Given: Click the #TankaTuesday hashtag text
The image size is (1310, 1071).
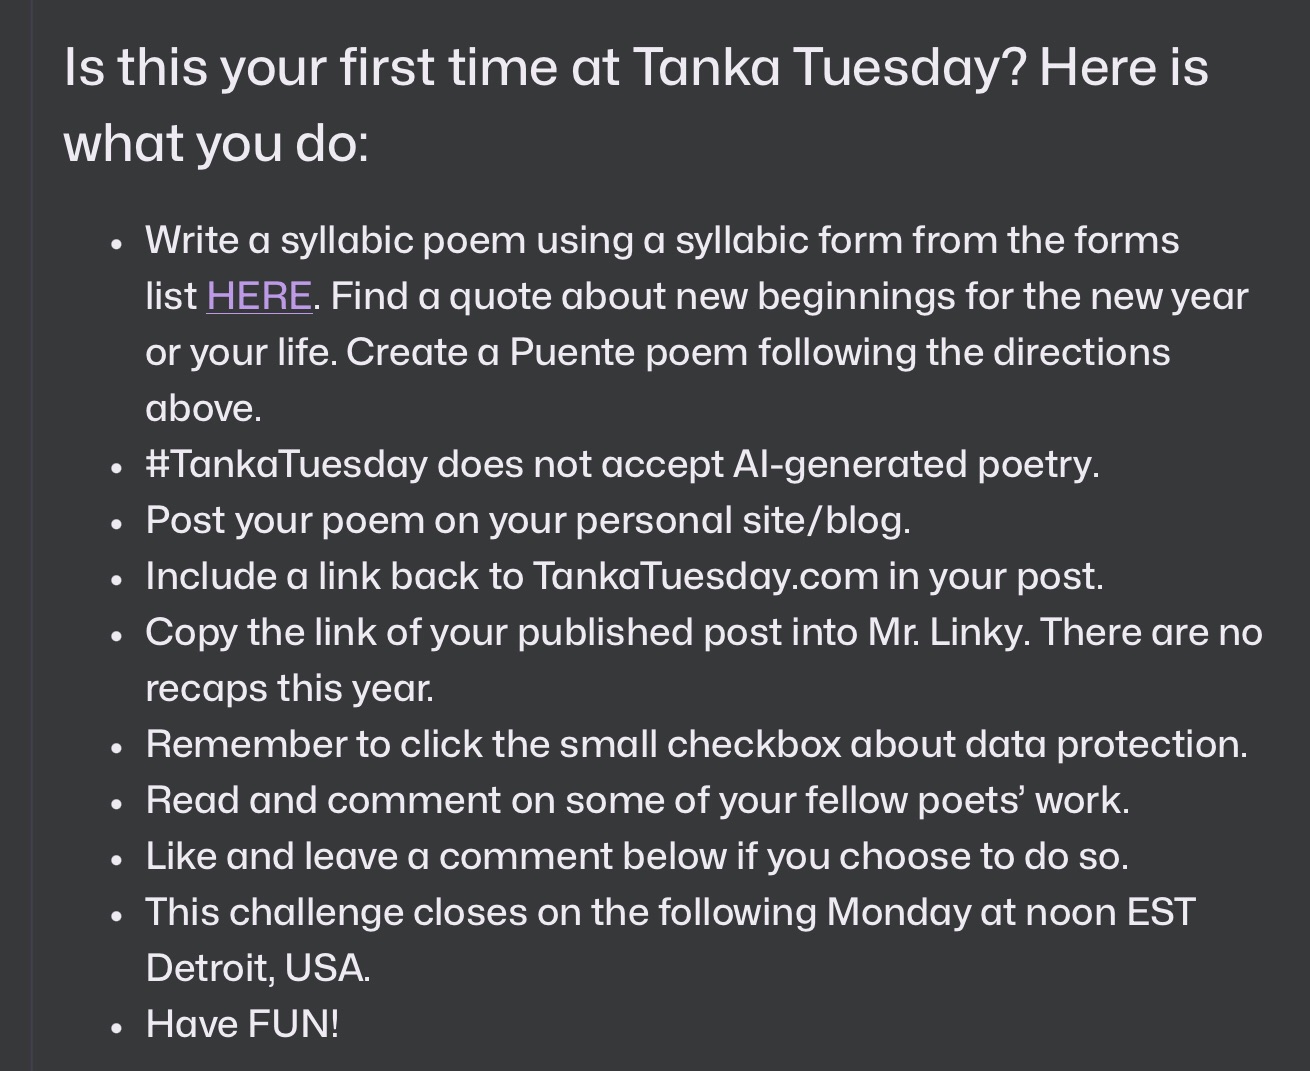Looking at the screenshot, I should [x=286, y=465].
